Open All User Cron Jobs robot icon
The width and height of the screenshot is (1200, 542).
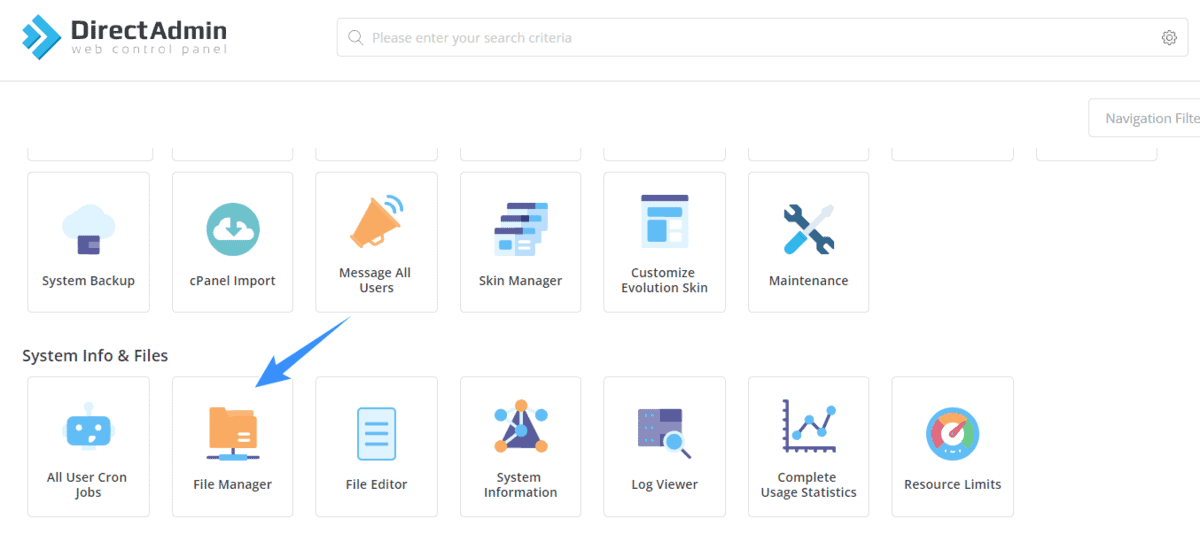(x=88, y=427)
